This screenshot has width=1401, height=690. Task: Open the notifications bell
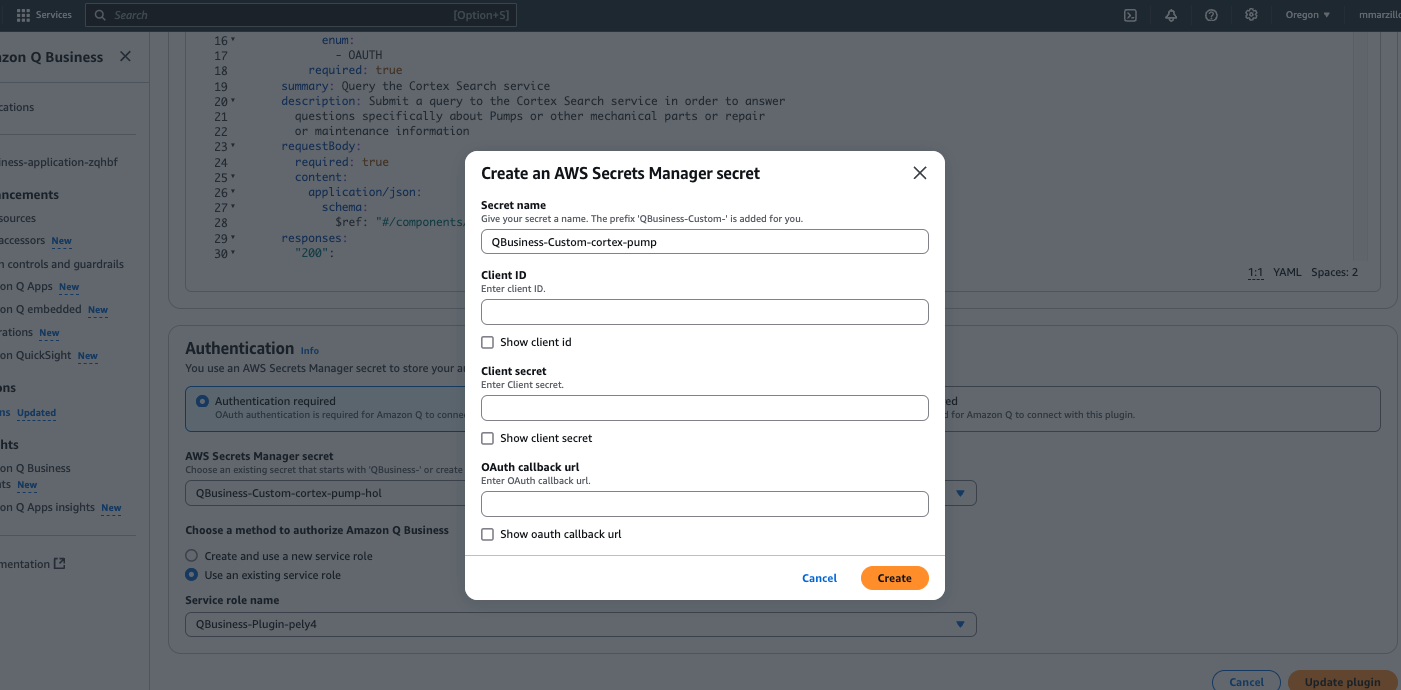click(x=1171, y=15)
